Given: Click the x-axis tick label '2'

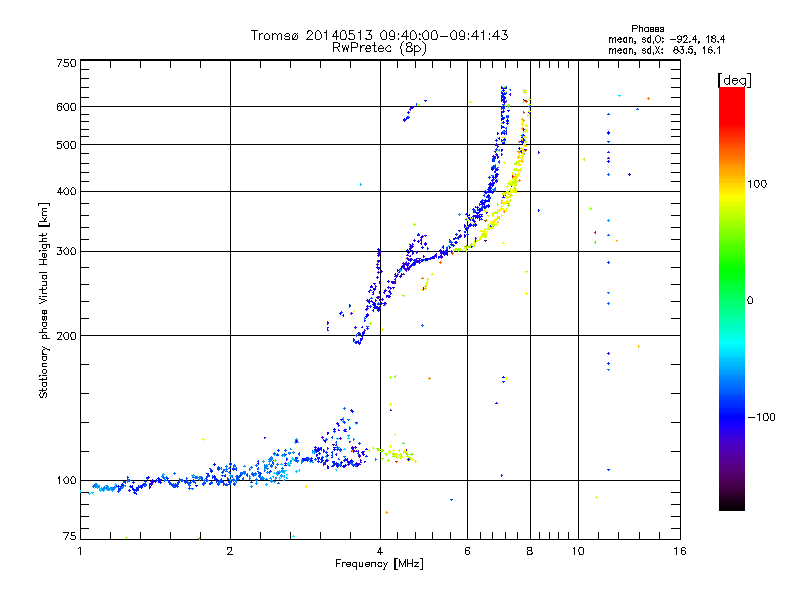Looking at the screenshot, I should click(x=230, y=551).
